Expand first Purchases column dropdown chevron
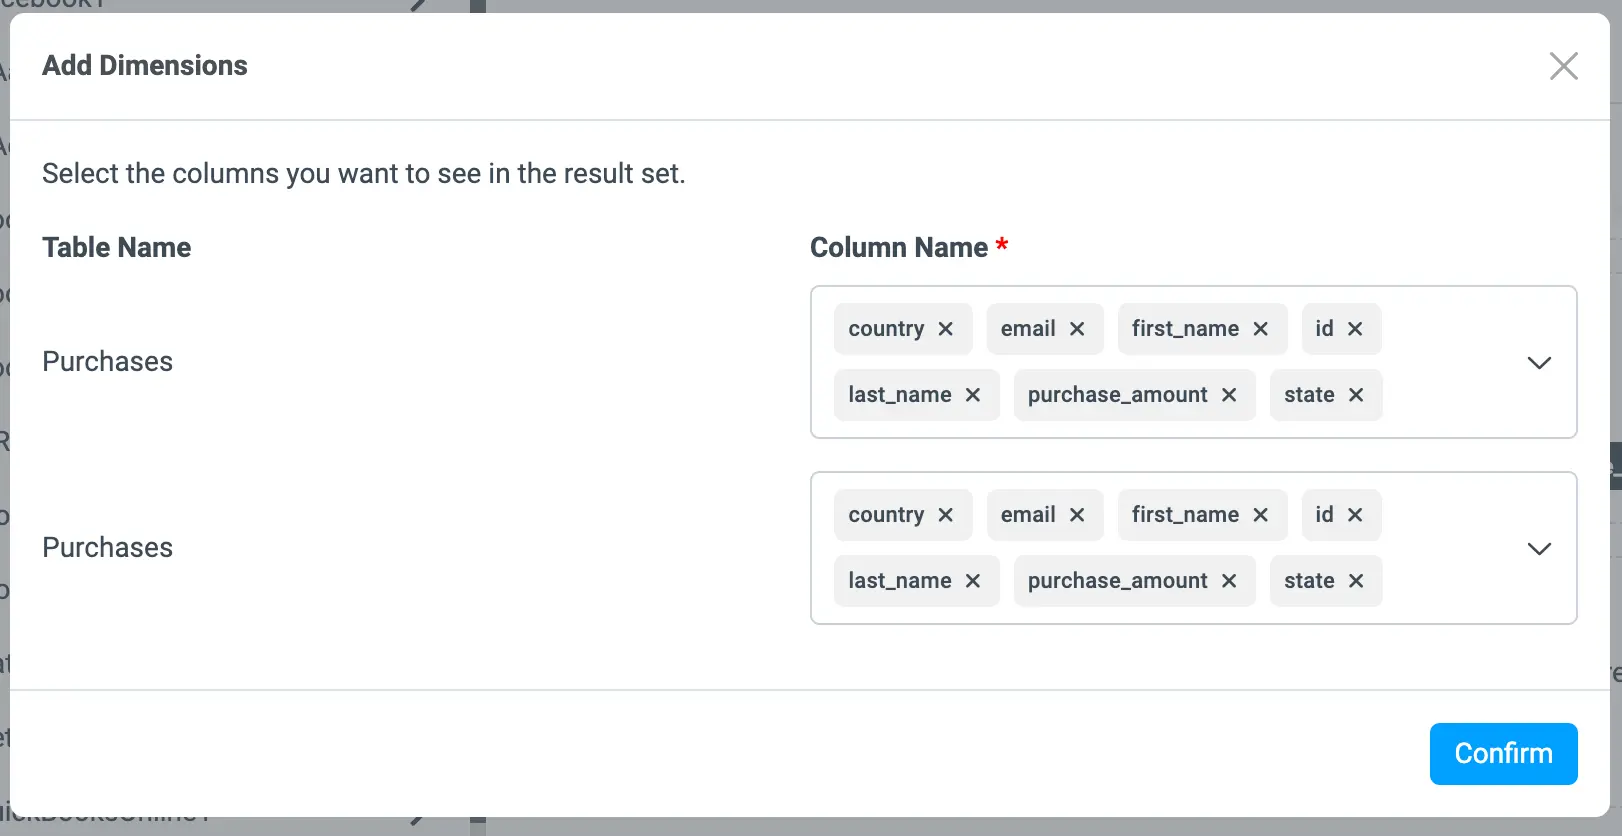 click(x=1539, y=363)
